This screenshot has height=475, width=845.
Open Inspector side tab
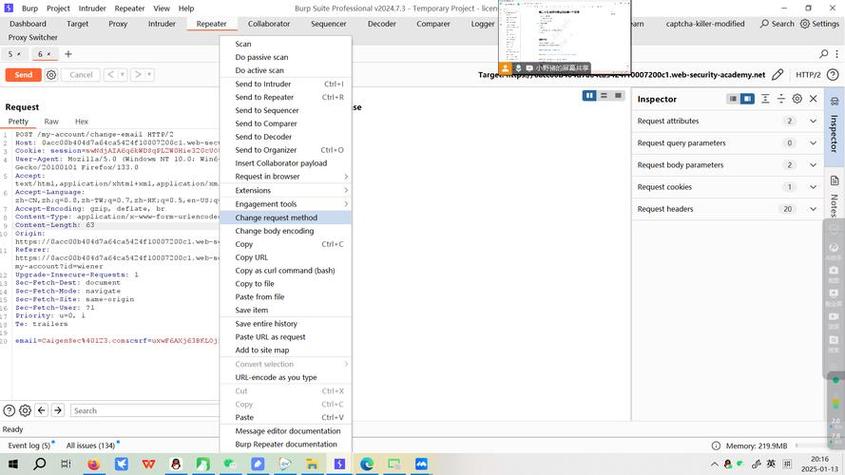[834, 127]
